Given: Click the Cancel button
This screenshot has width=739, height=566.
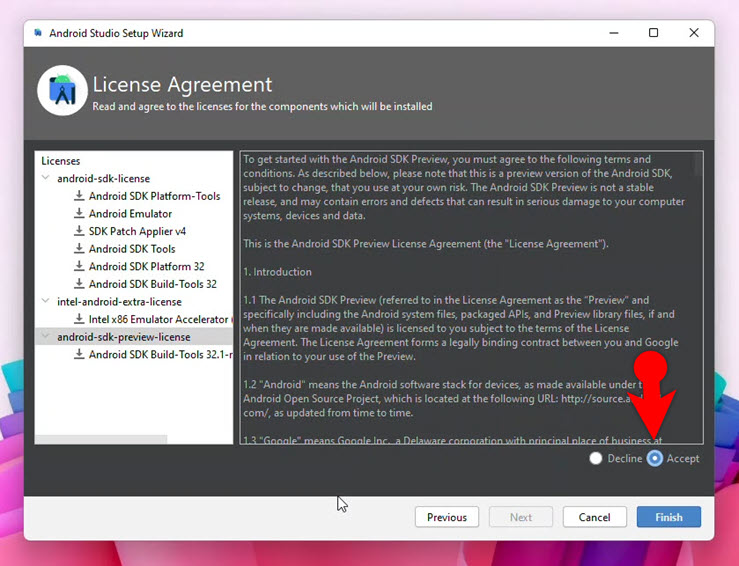Looking at the screenshot, I should [x=594, y=517].
